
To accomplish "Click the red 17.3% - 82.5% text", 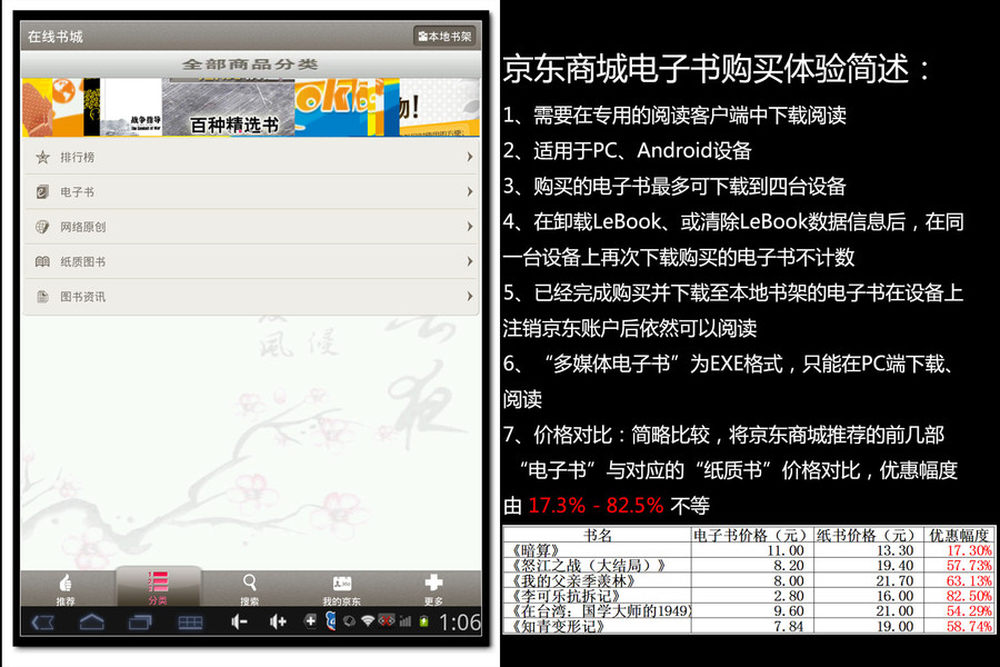I will point(596,506).
